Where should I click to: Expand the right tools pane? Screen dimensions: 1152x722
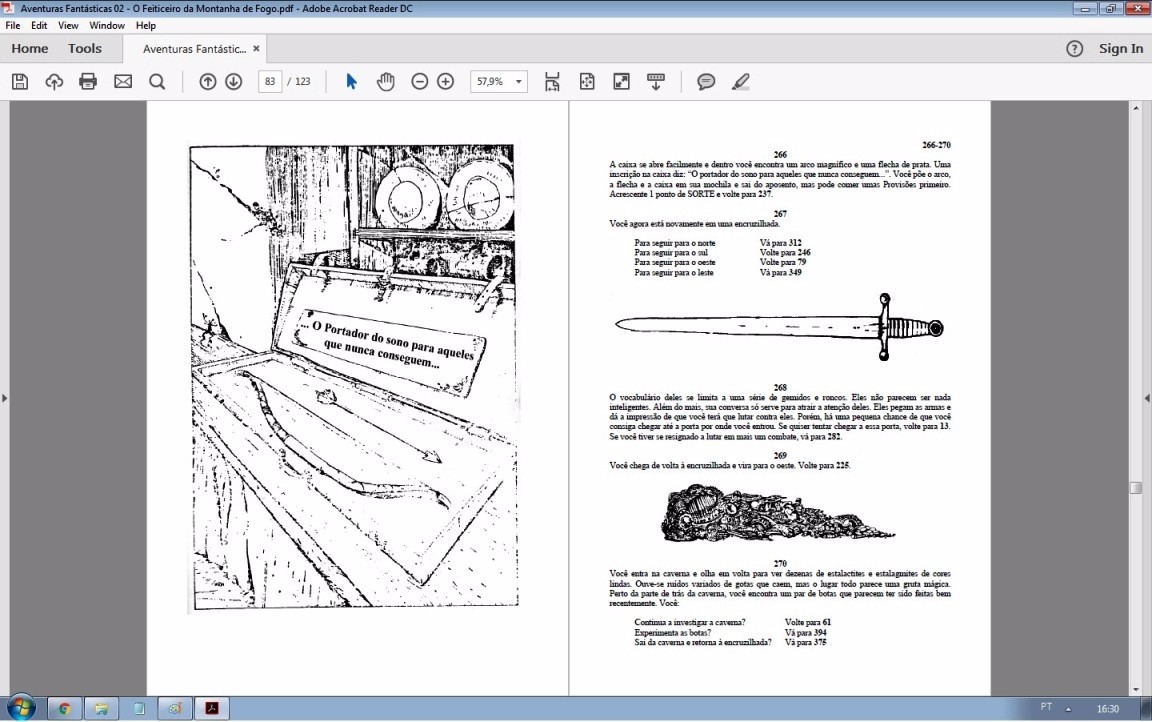click(1147, 398)
